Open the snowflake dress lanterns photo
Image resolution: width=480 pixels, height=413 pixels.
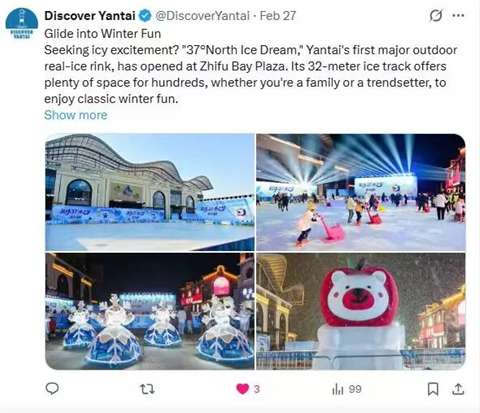pos(150,311)
